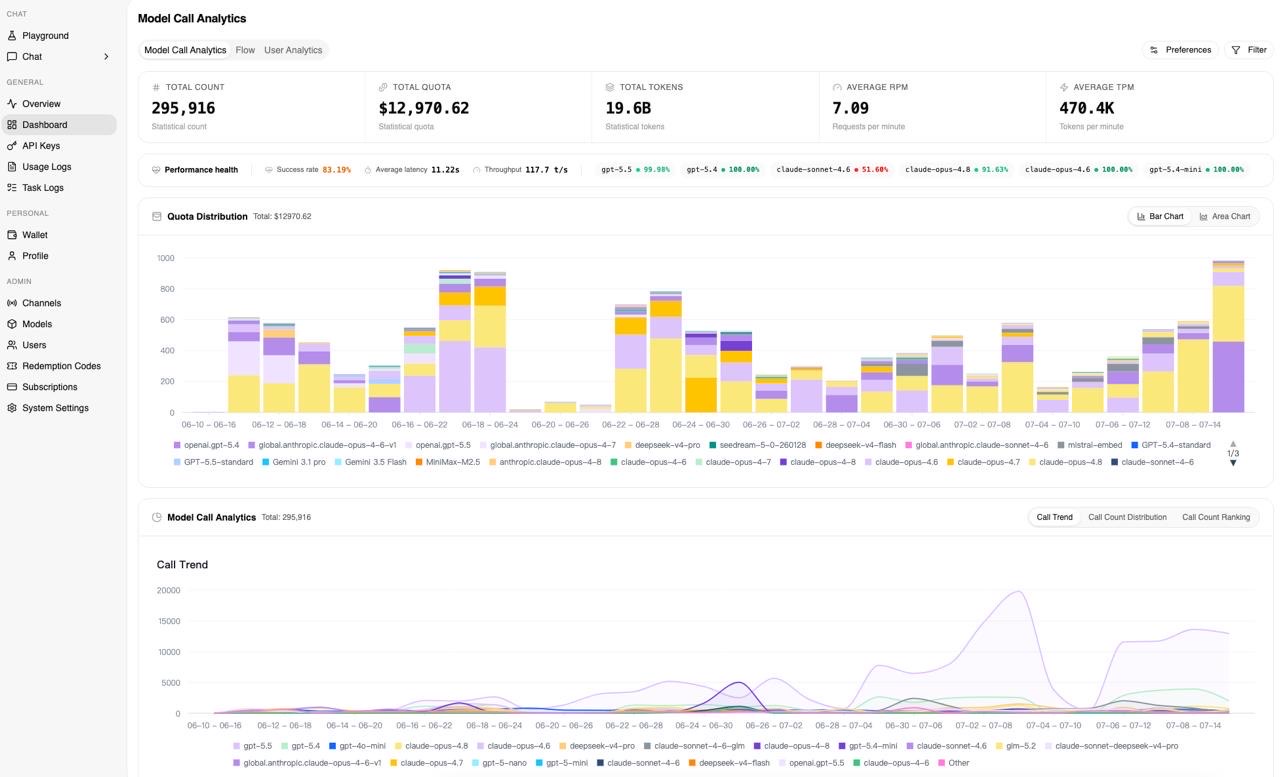Switch to the Model Call Analytics tab
This screenshot has width=1280, height=777.
pos(185,50)
